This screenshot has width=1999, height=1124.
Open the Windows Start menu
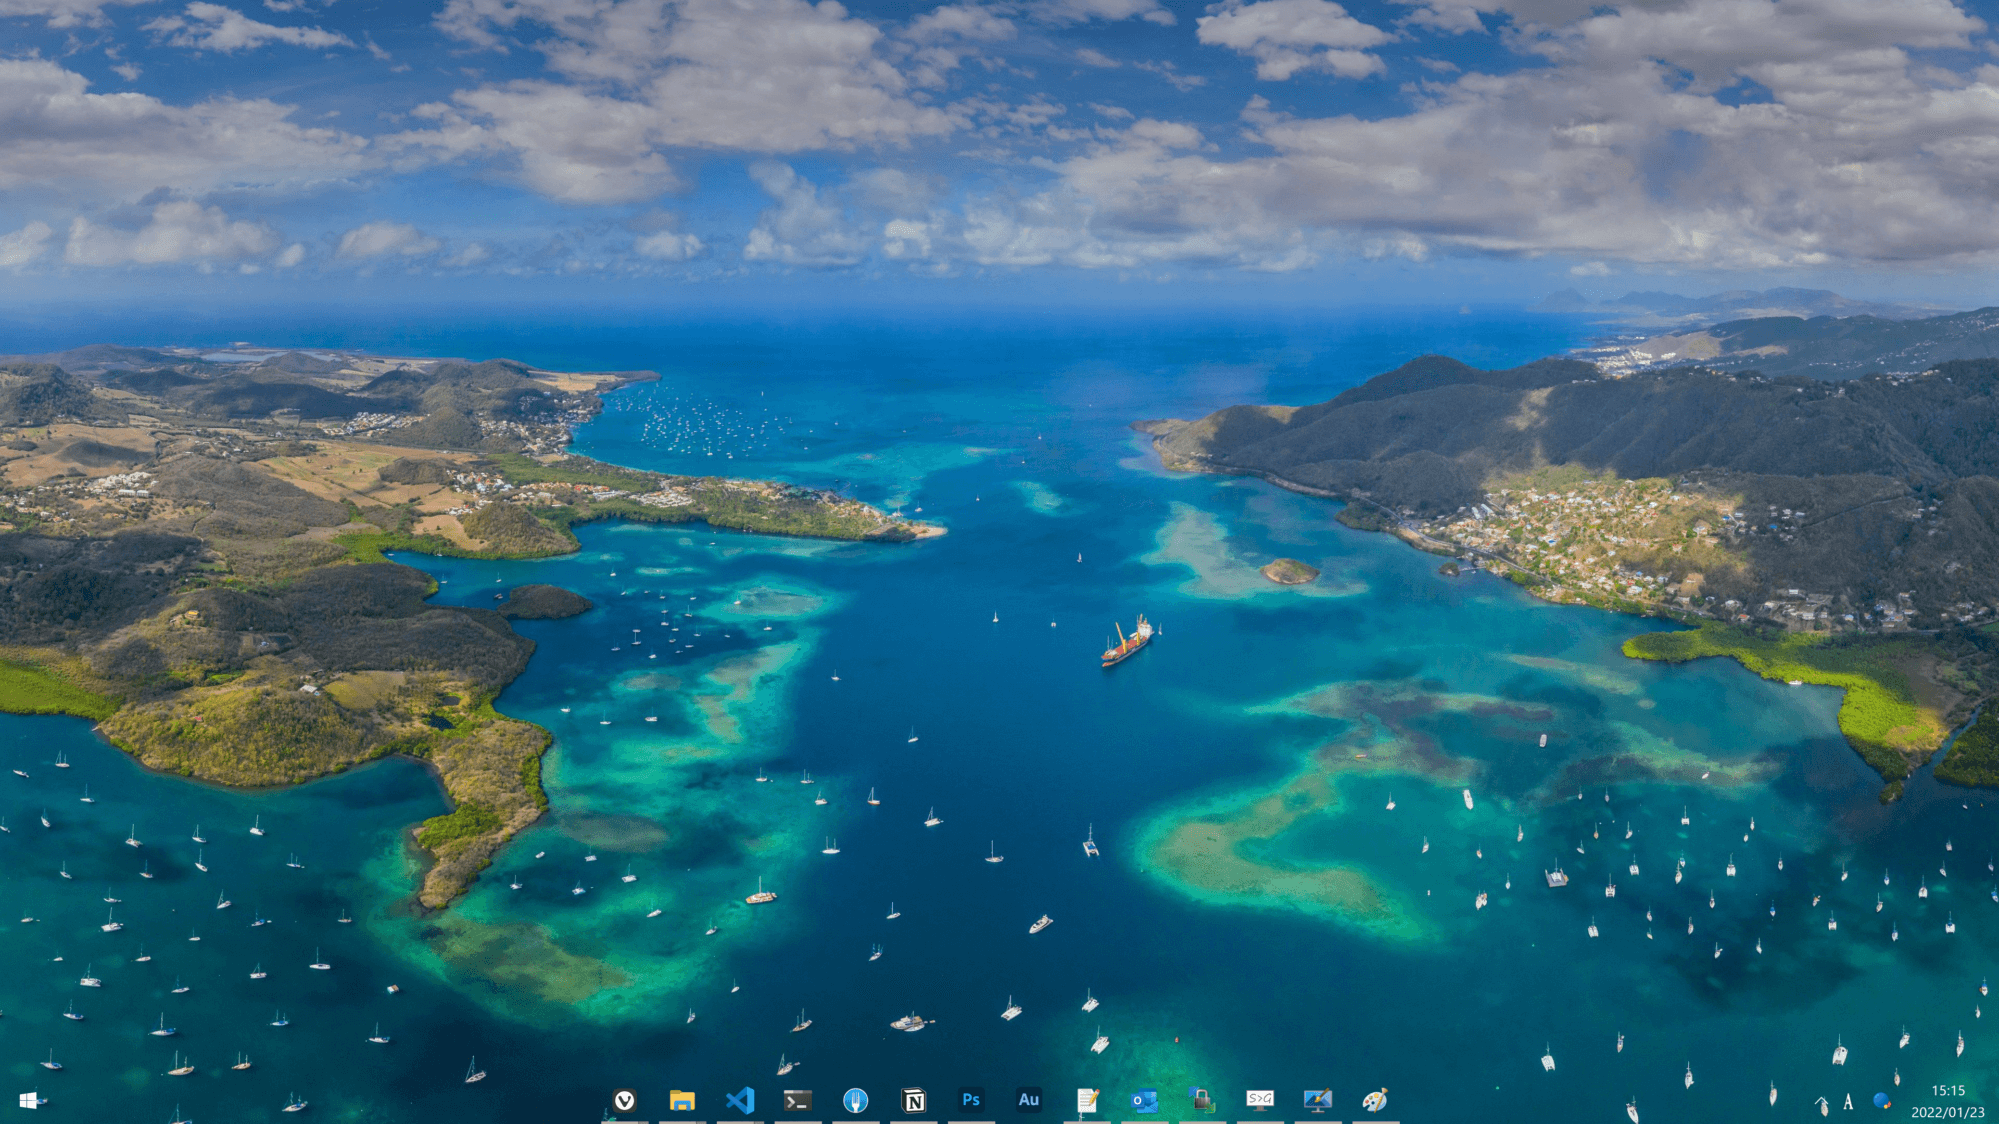point(28,1100)
